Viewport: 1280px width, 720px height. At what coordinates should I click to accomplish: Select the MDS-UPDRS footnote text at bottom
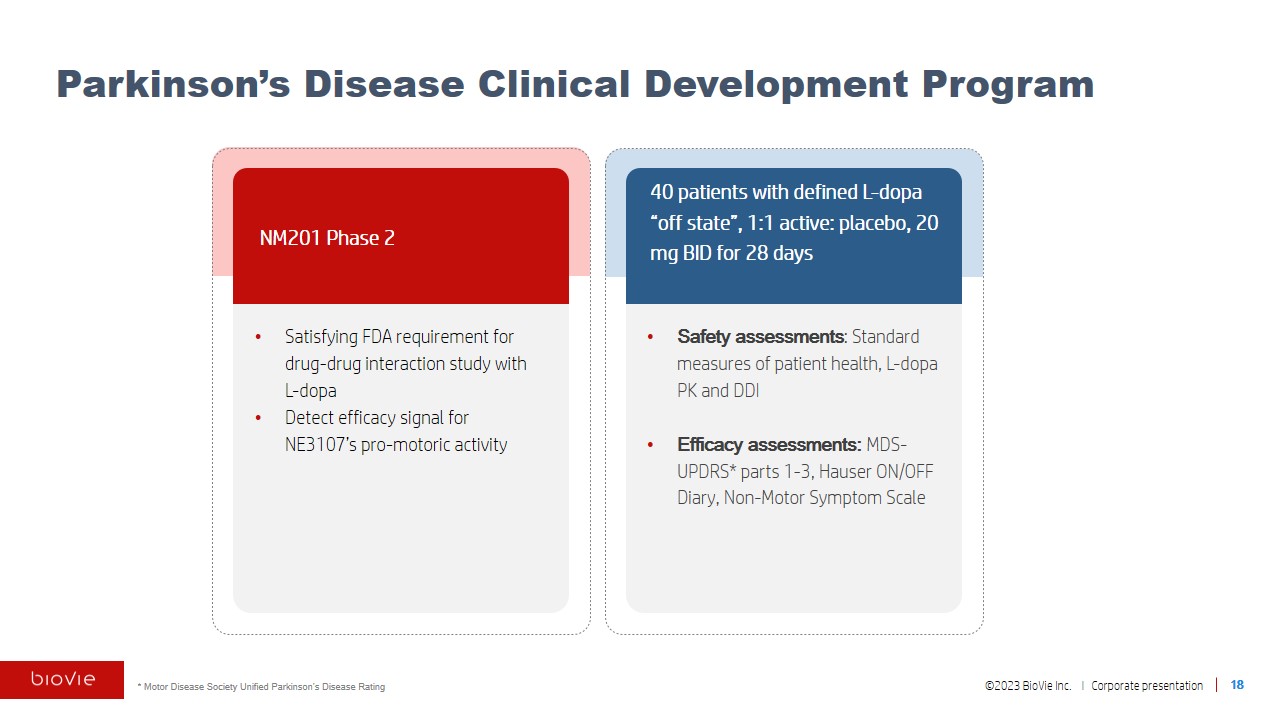click(261, 687)
